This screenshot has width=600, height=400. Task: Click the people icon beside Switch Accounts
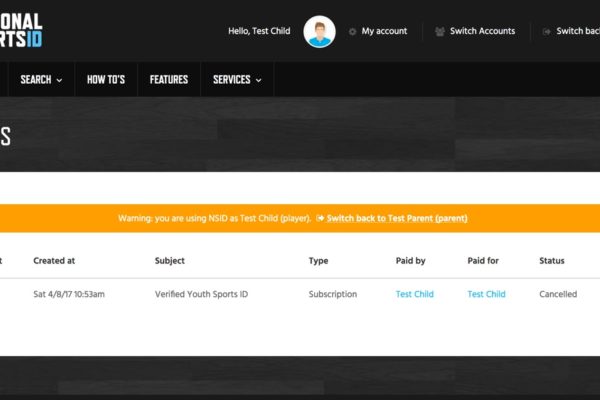click(440, 31)
